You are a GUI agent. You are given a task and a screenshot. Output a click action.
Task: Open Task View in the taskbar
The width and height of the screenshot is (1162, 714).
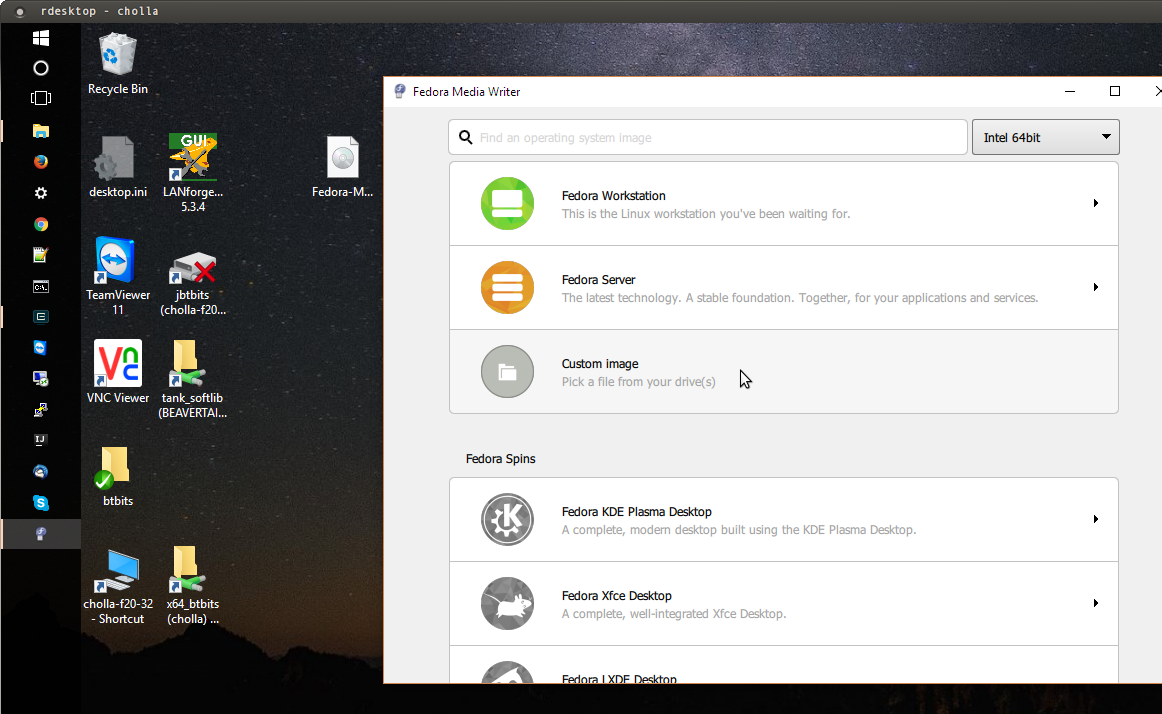pyautogui.click(x=41, y=98)
